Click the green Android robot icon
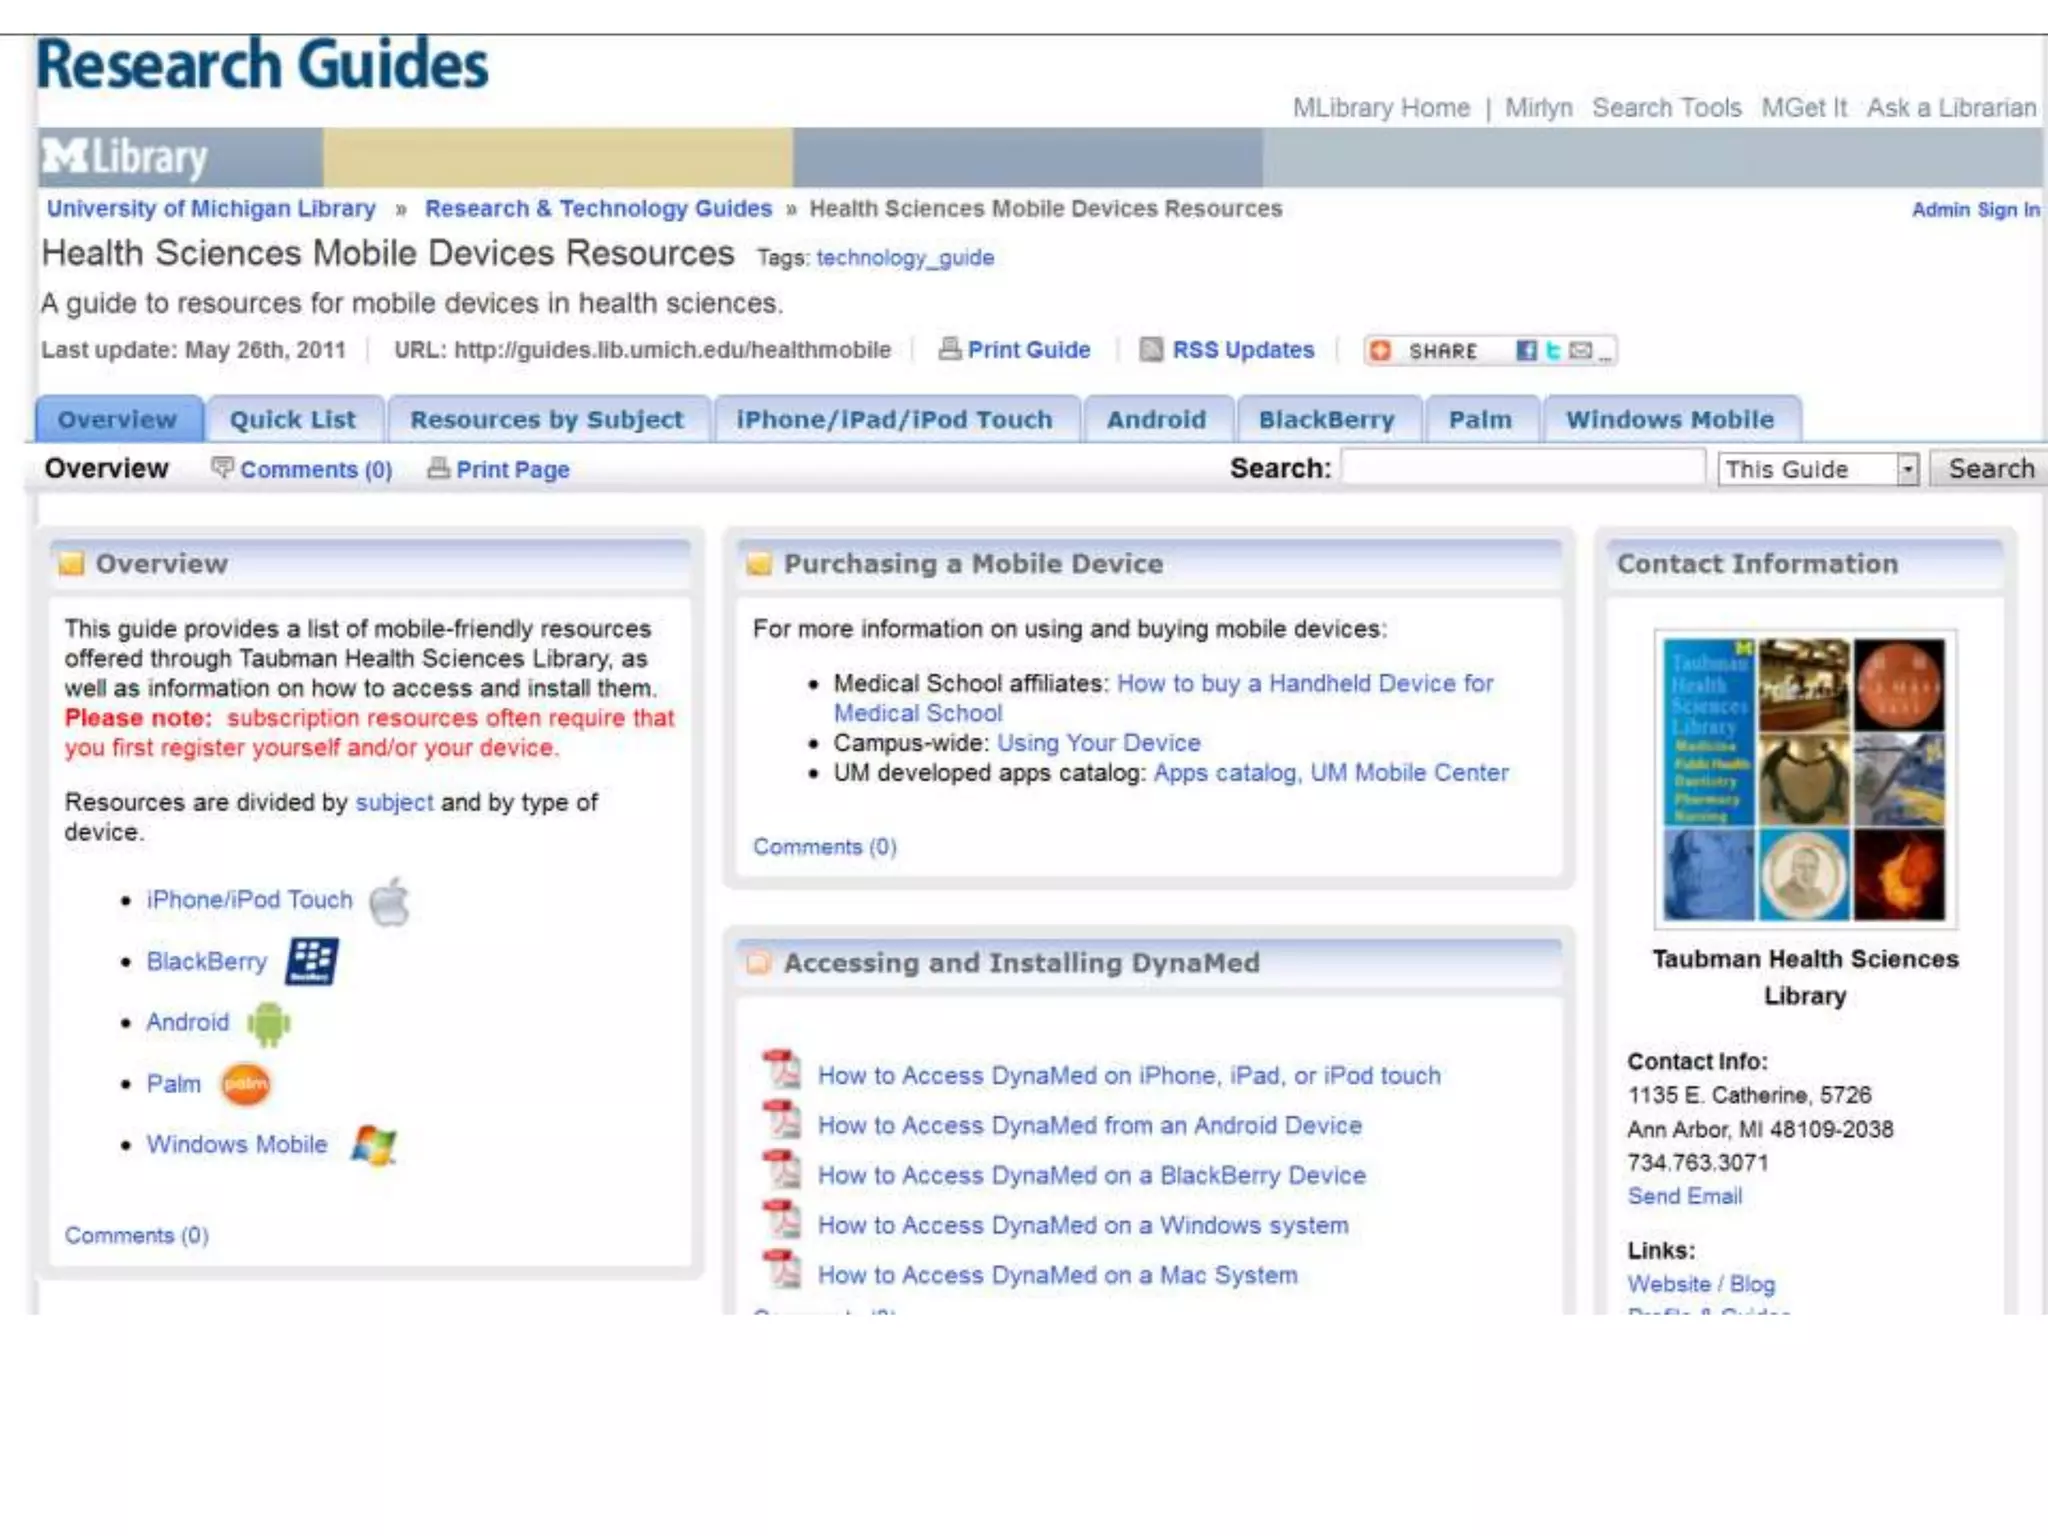 (x=268, y=1023)
